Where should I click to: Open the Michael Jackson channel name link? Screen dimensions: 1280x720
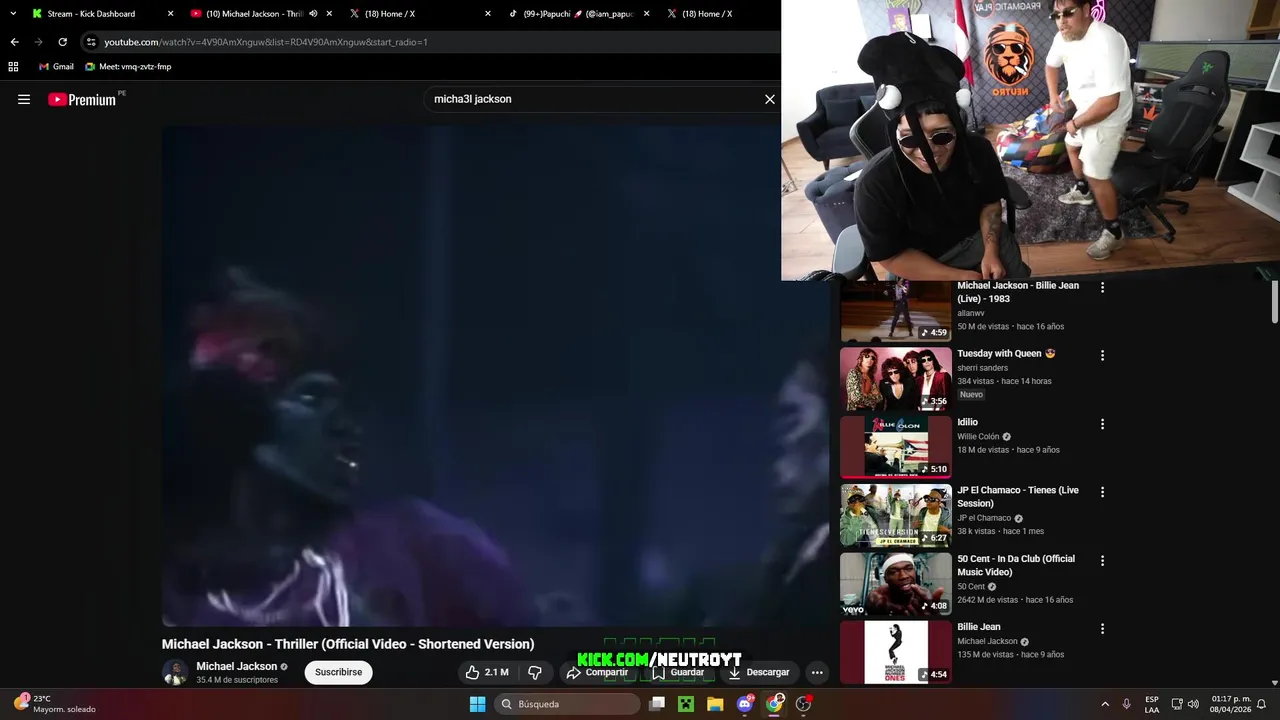point(236,666)
